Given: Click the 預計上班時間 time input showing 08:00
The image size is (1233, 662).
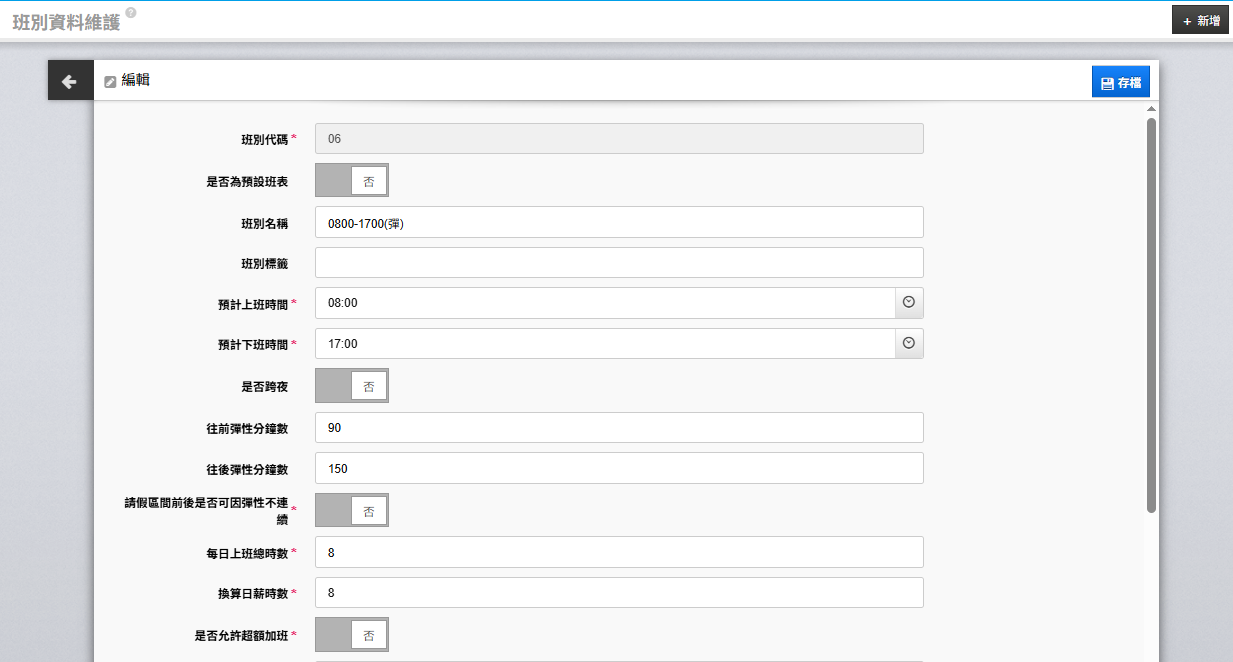Looking at the screenshot, I should point(604,303).
